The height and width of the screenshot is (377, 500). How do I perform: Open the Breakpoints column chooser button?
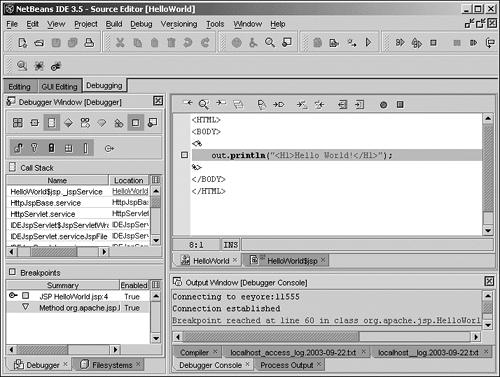[156, 285]
